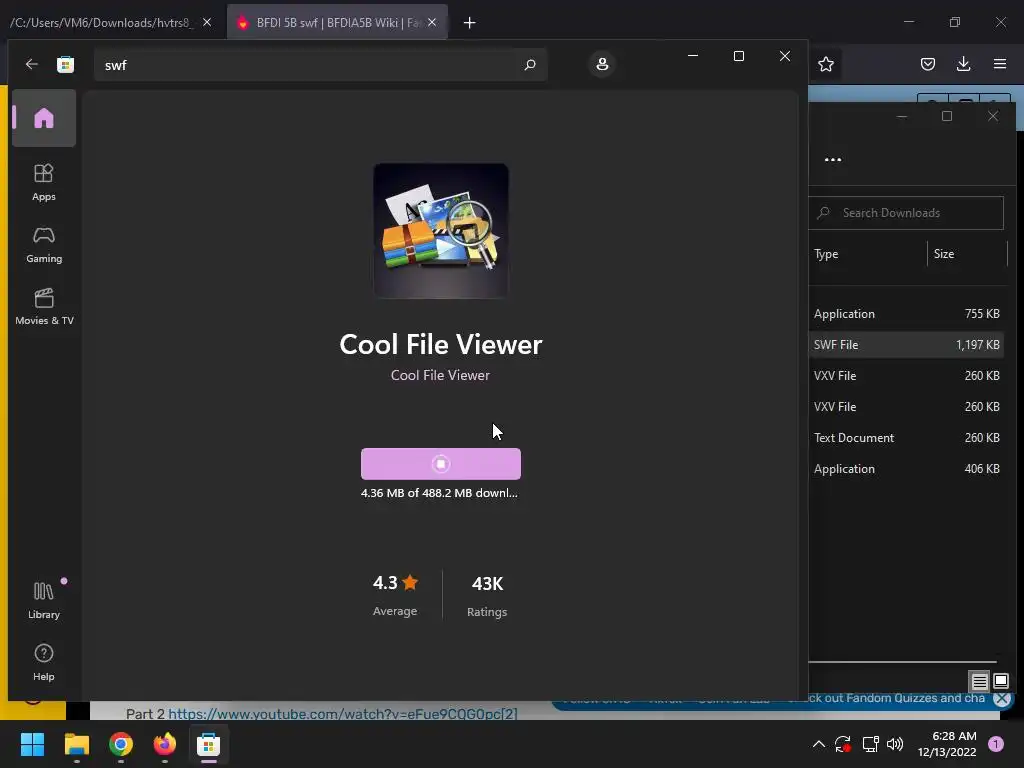Open the user account profile icon
The width and height of the screenshot is (1024, 768).
pos(602,64)
